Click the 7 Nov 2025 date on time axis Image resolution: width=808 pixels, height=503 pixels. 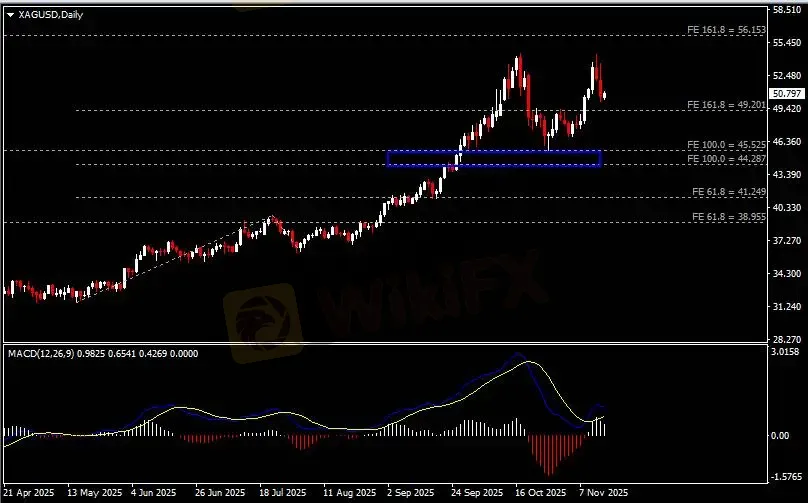(x=601, y=493)
